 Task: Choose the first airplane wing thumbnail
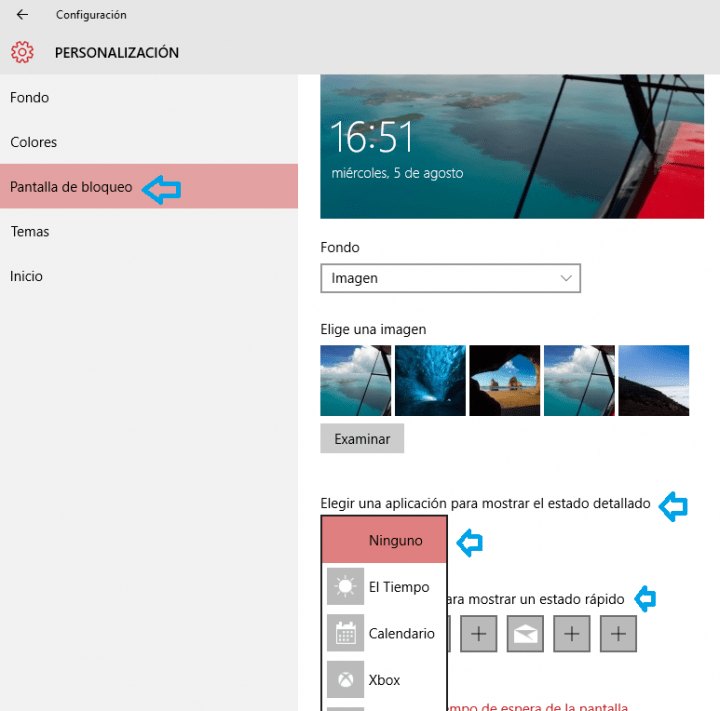[x=355, y=380]
